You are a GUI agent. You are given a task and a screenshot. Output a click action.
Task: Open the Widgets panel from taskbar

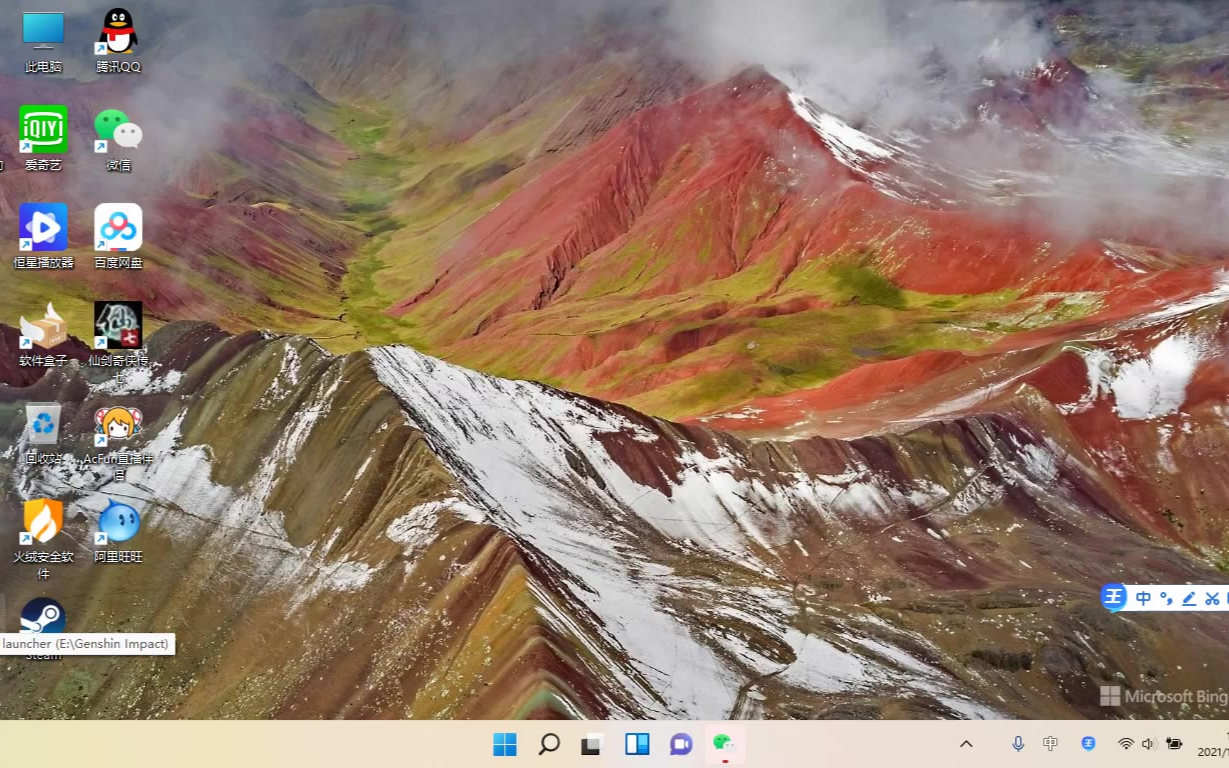[637, 744]
